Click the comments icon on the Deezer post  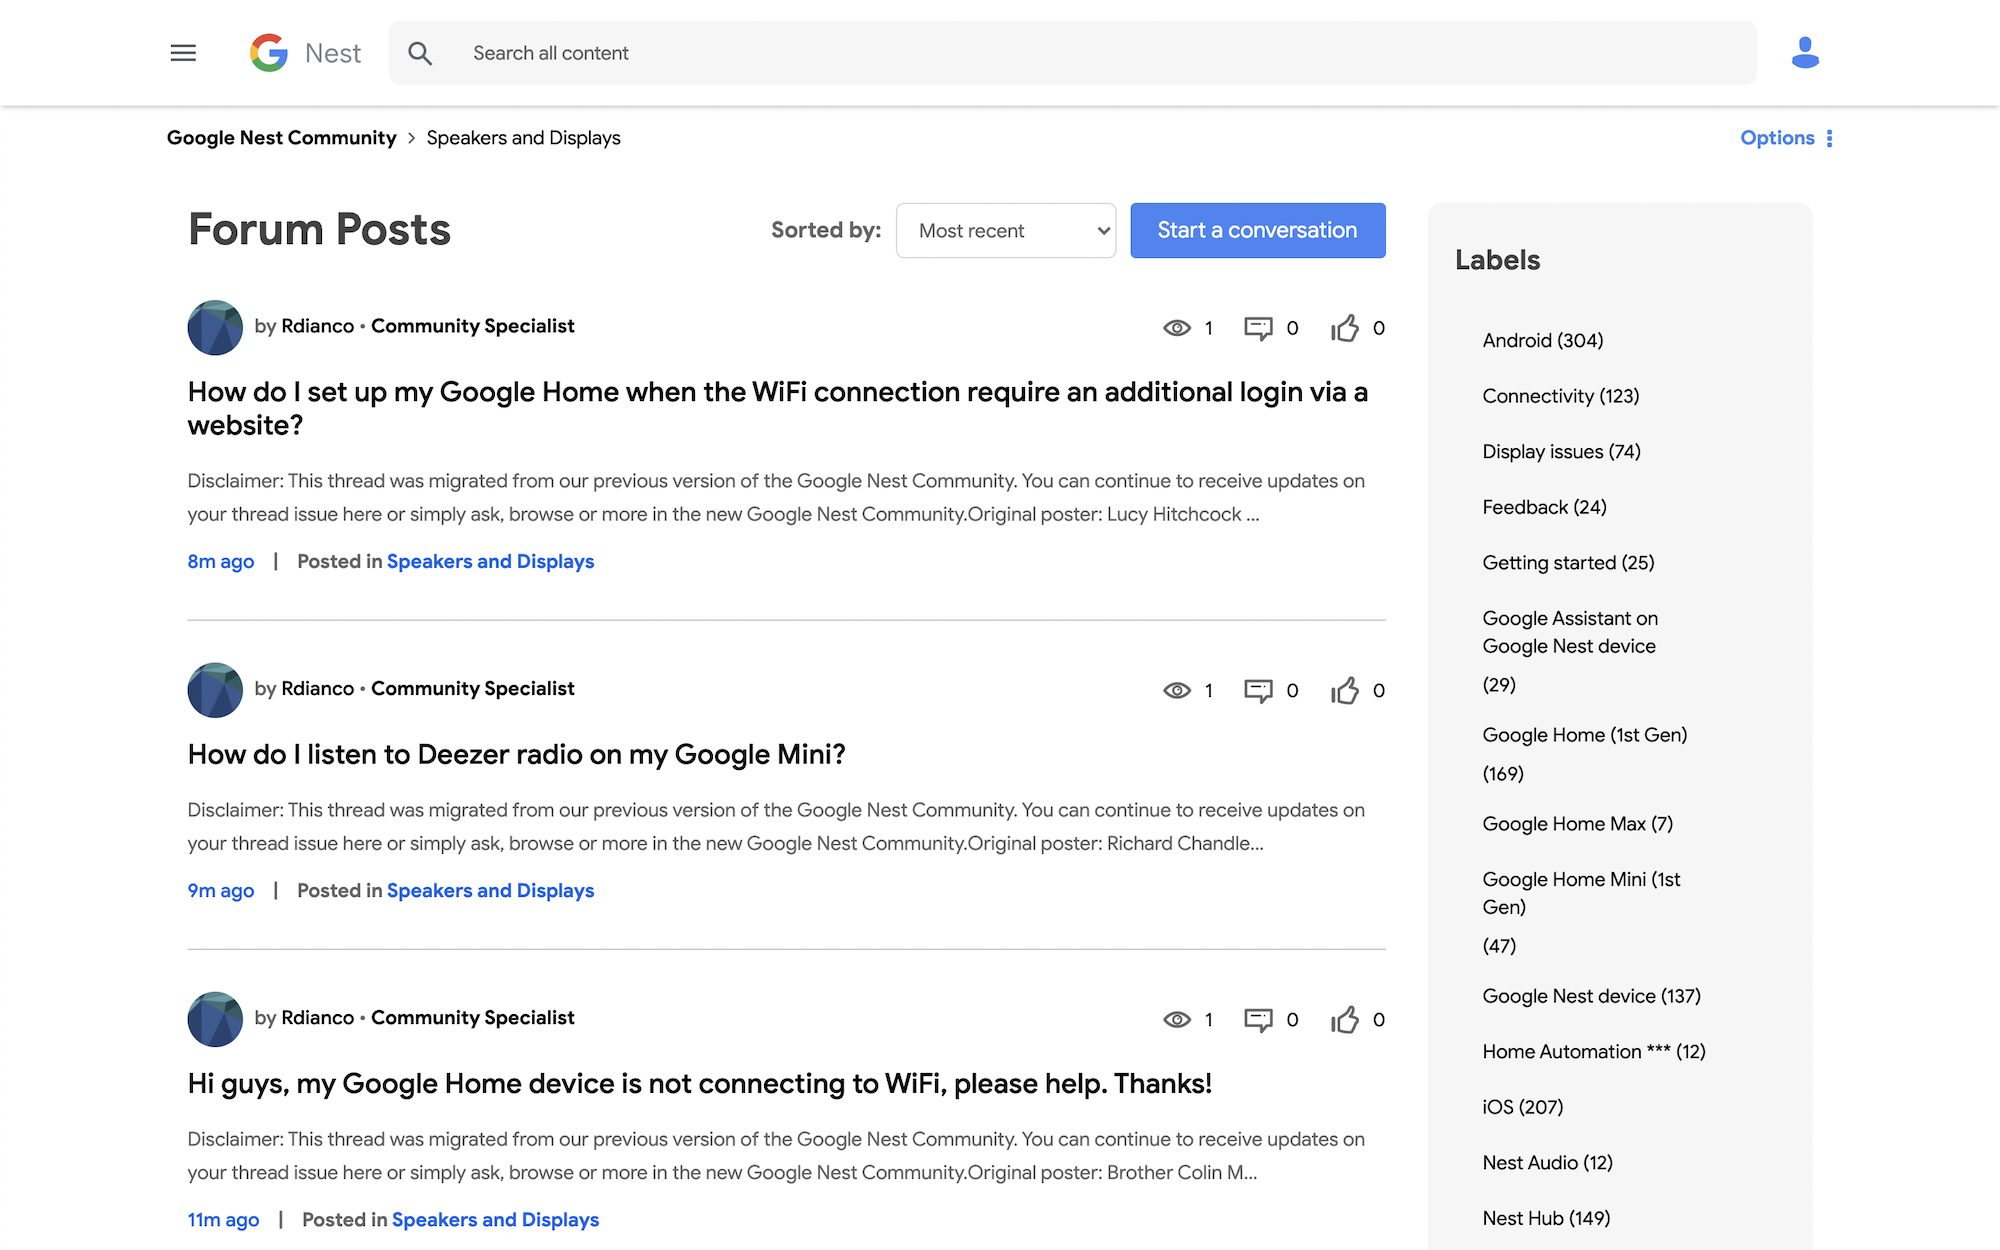[1259, 690]
